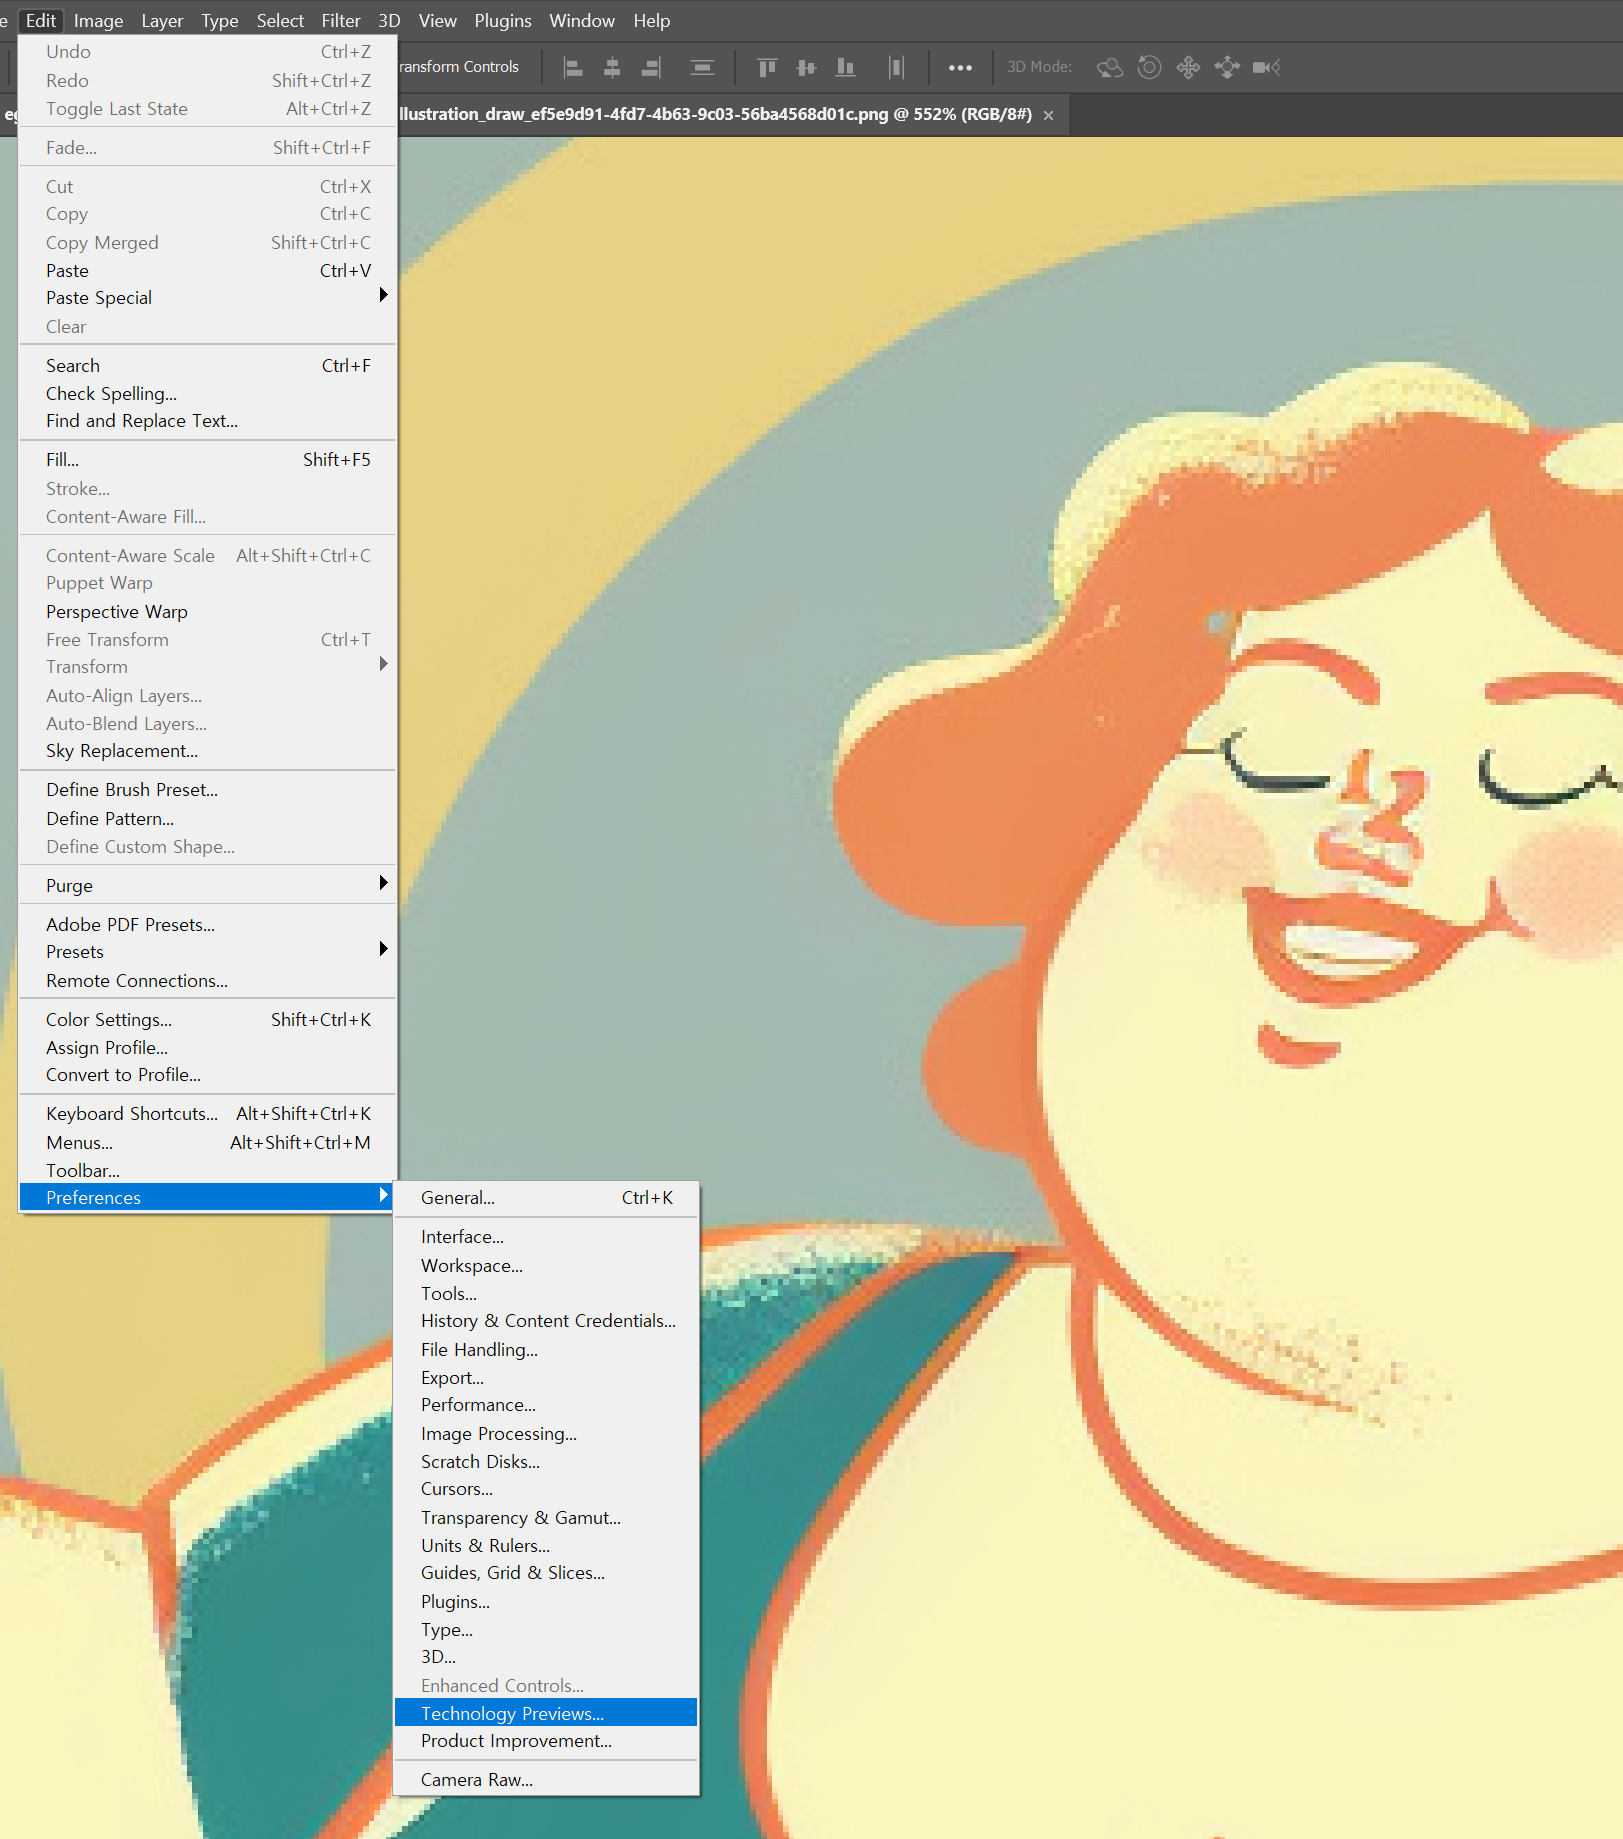Choose Paste from the Edit menu
The width and height of the screenshot is (1623, 1839).
pyautogui.click(x=208, y=271)
